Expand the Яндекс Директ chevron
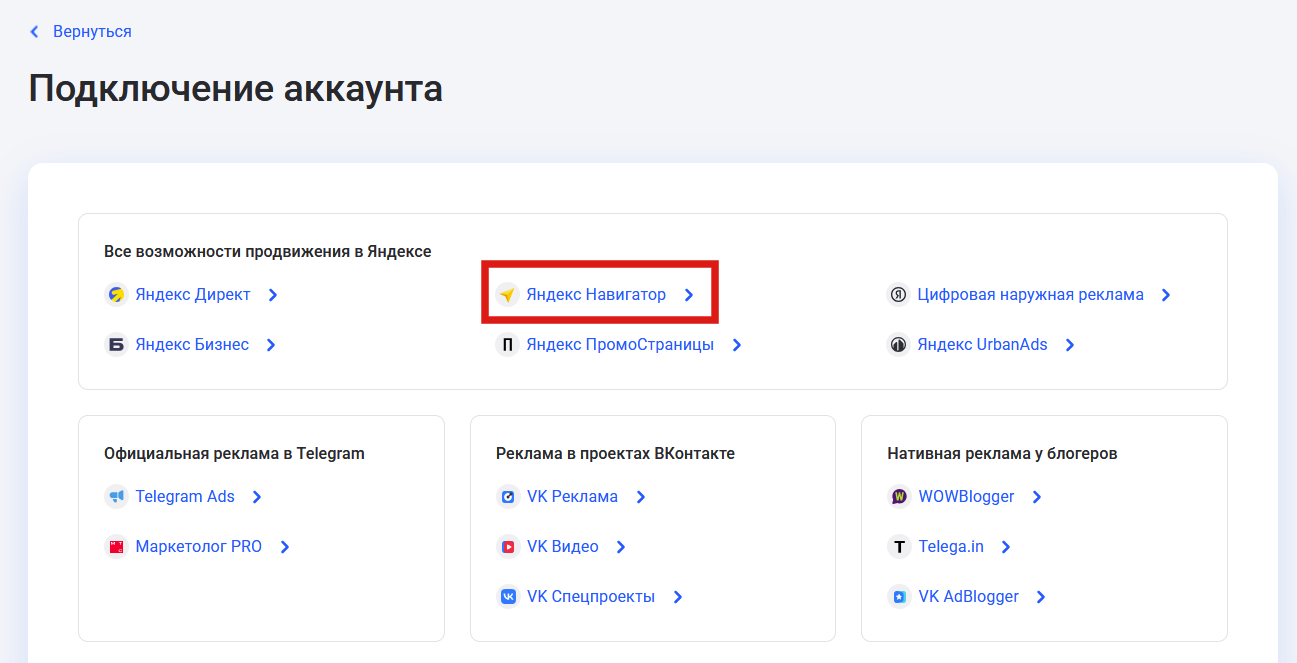This screenshot has width=1297, height=663. coord(272,294)
